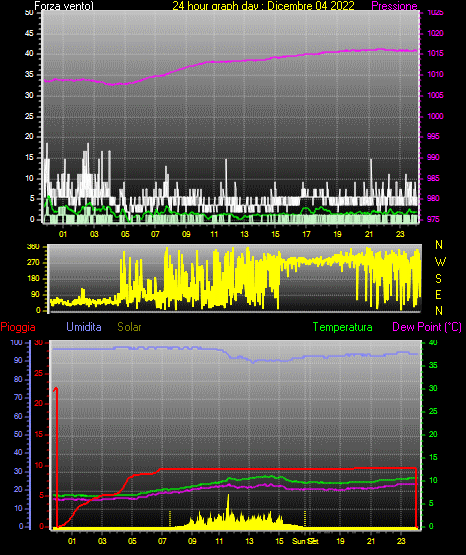Click the pressure axis value "1000"
Screen dimensions: 466x555
coord(435,116)
